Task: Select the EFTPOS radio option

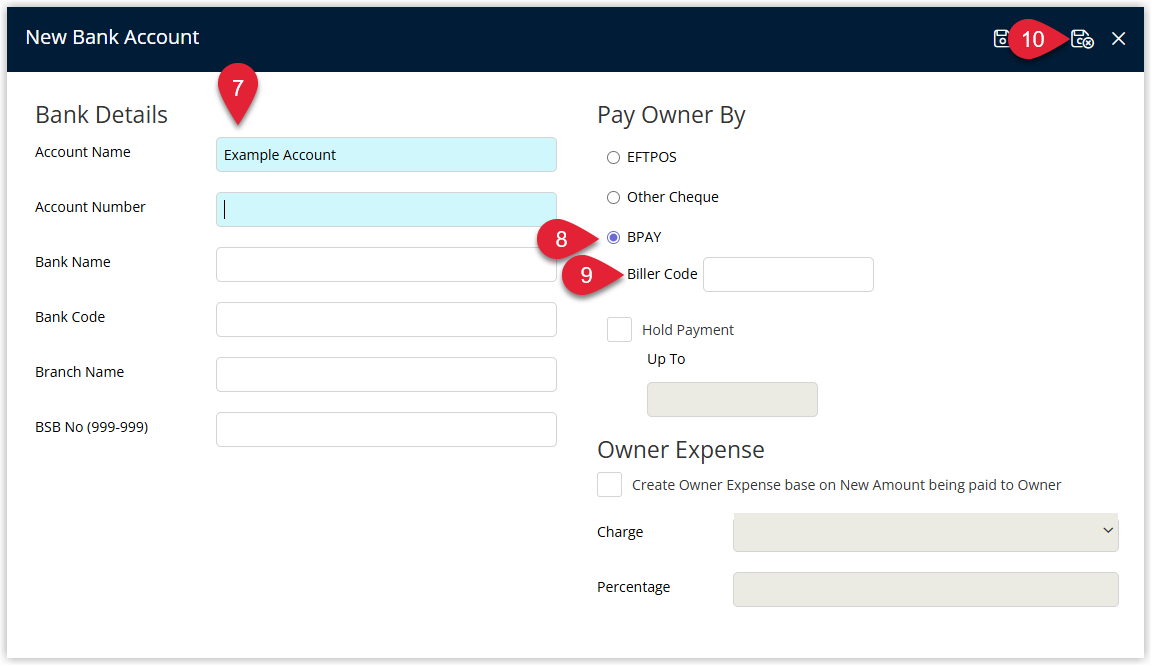Action: point(613,157)
